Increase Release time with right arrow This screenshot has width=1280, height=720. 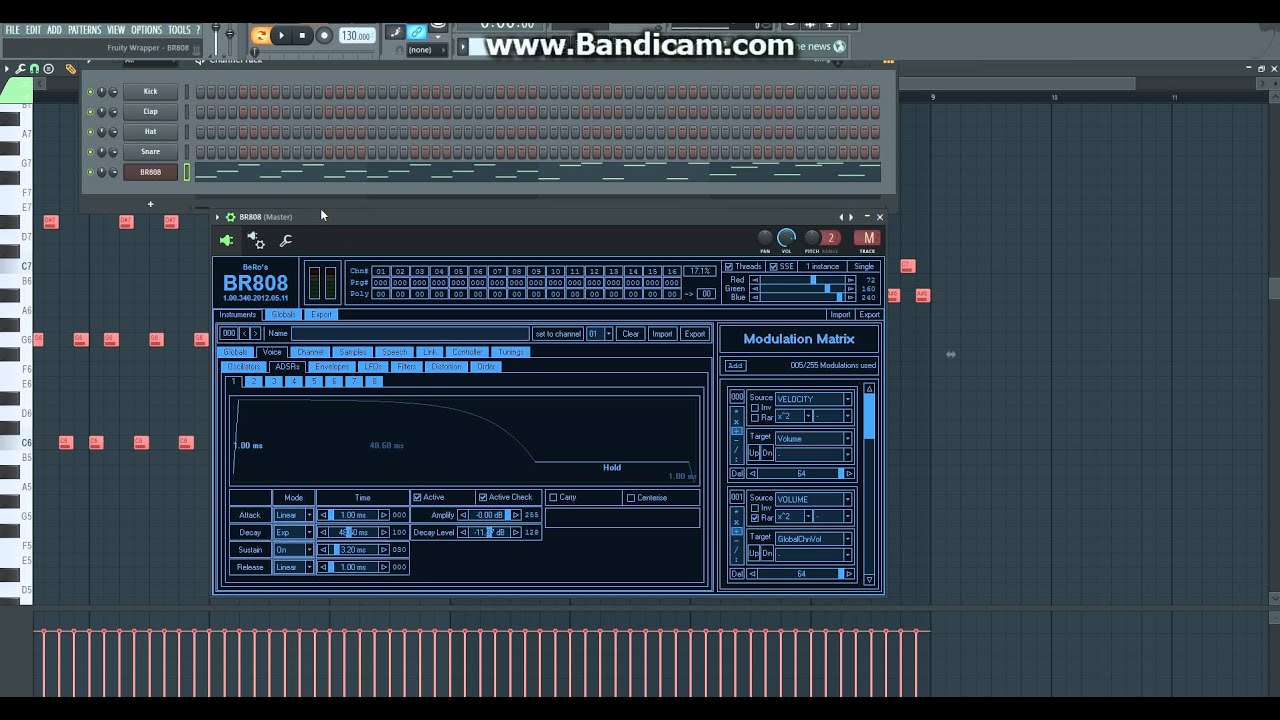384,567
